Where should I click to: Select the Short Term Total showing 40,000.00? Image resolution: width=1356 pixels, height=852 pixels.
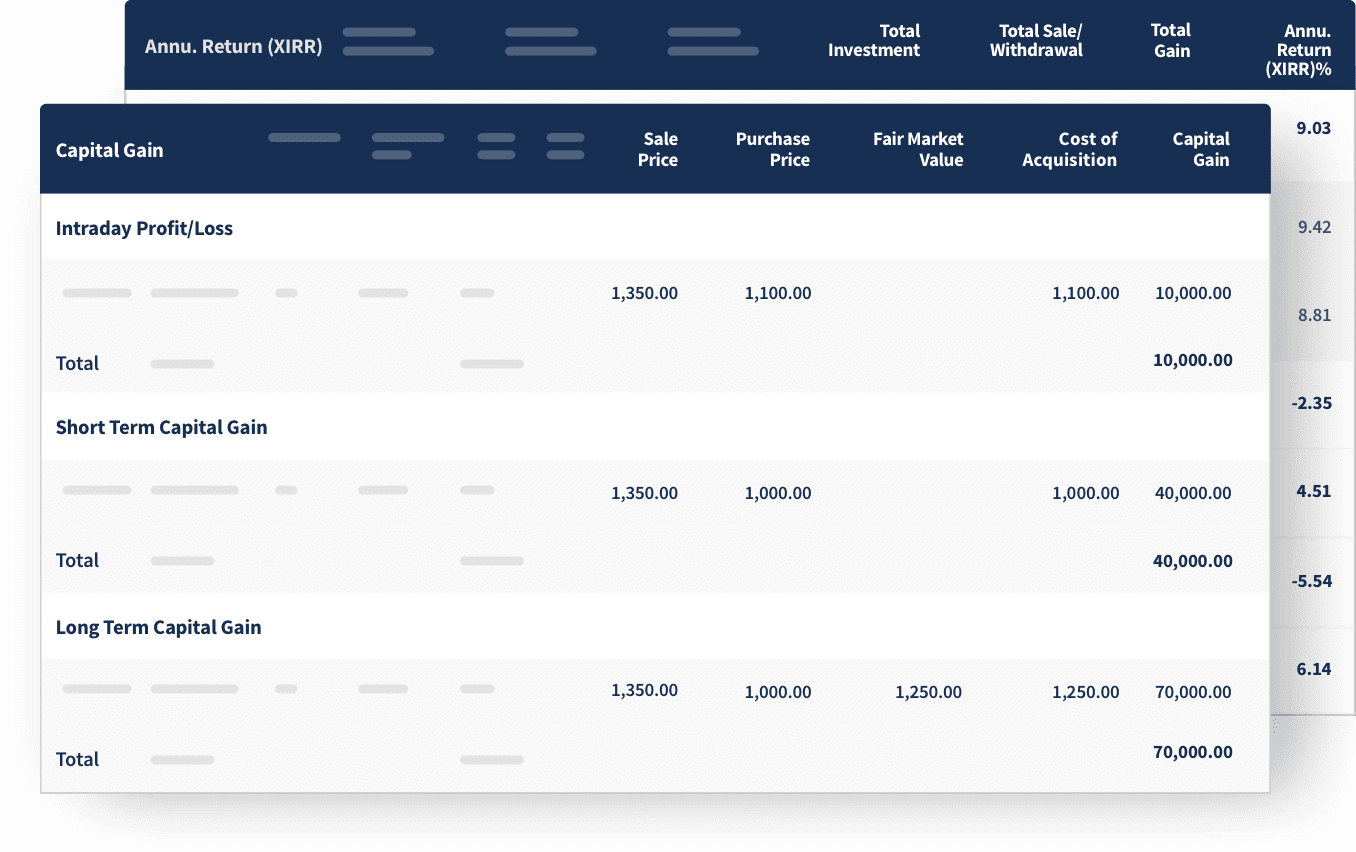pos(1192,561)
